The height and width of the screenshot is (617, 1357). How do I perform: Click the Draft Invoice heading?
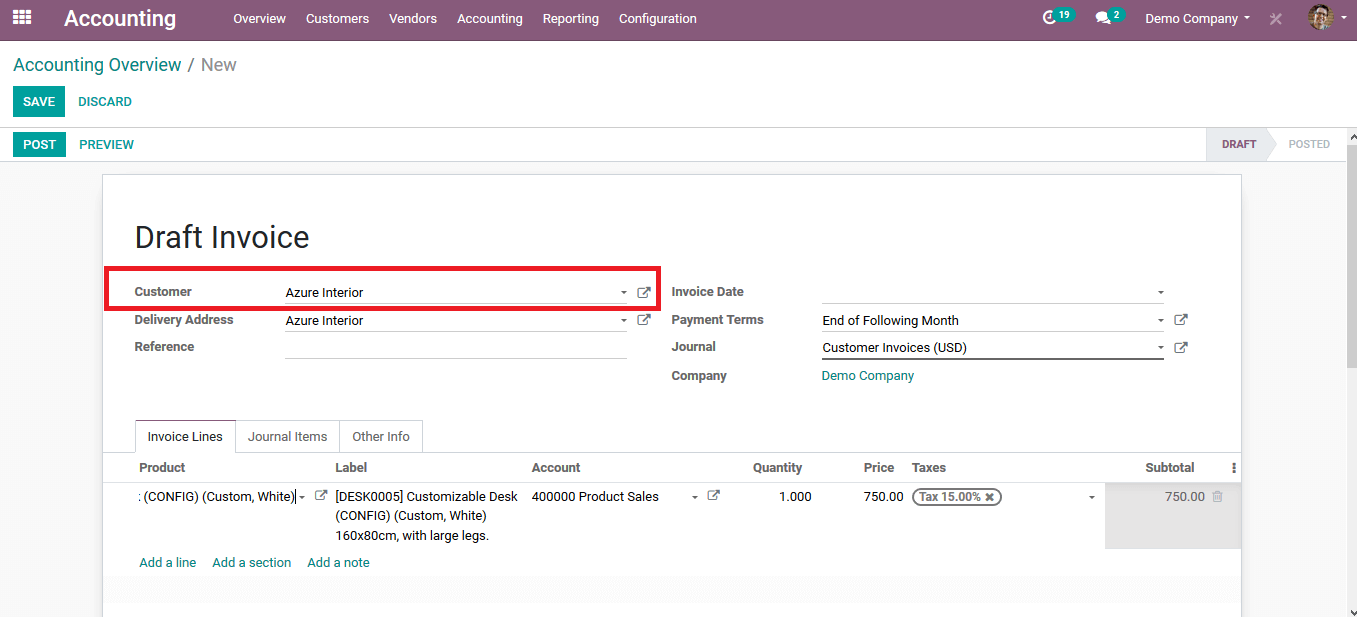pyautogui.click(x=222, y=237)
